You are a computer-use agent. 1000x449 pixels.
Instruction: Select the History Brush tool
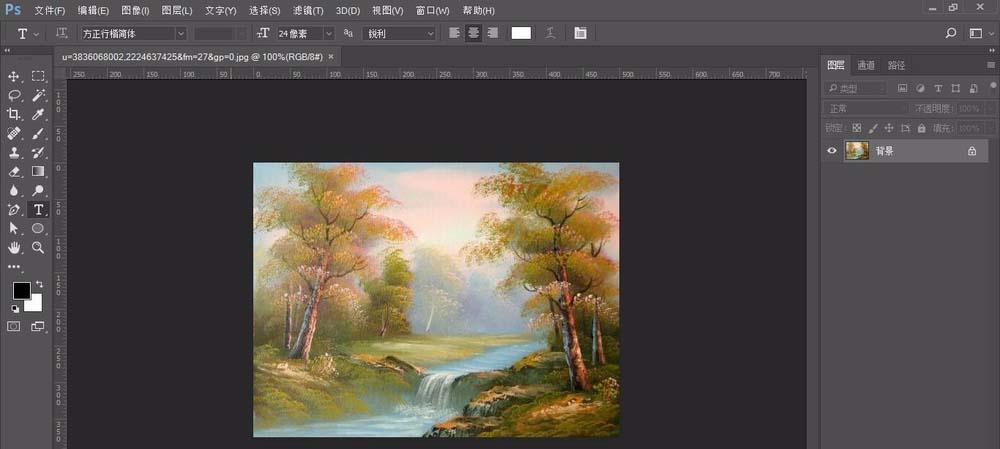(x=38, y=152)
